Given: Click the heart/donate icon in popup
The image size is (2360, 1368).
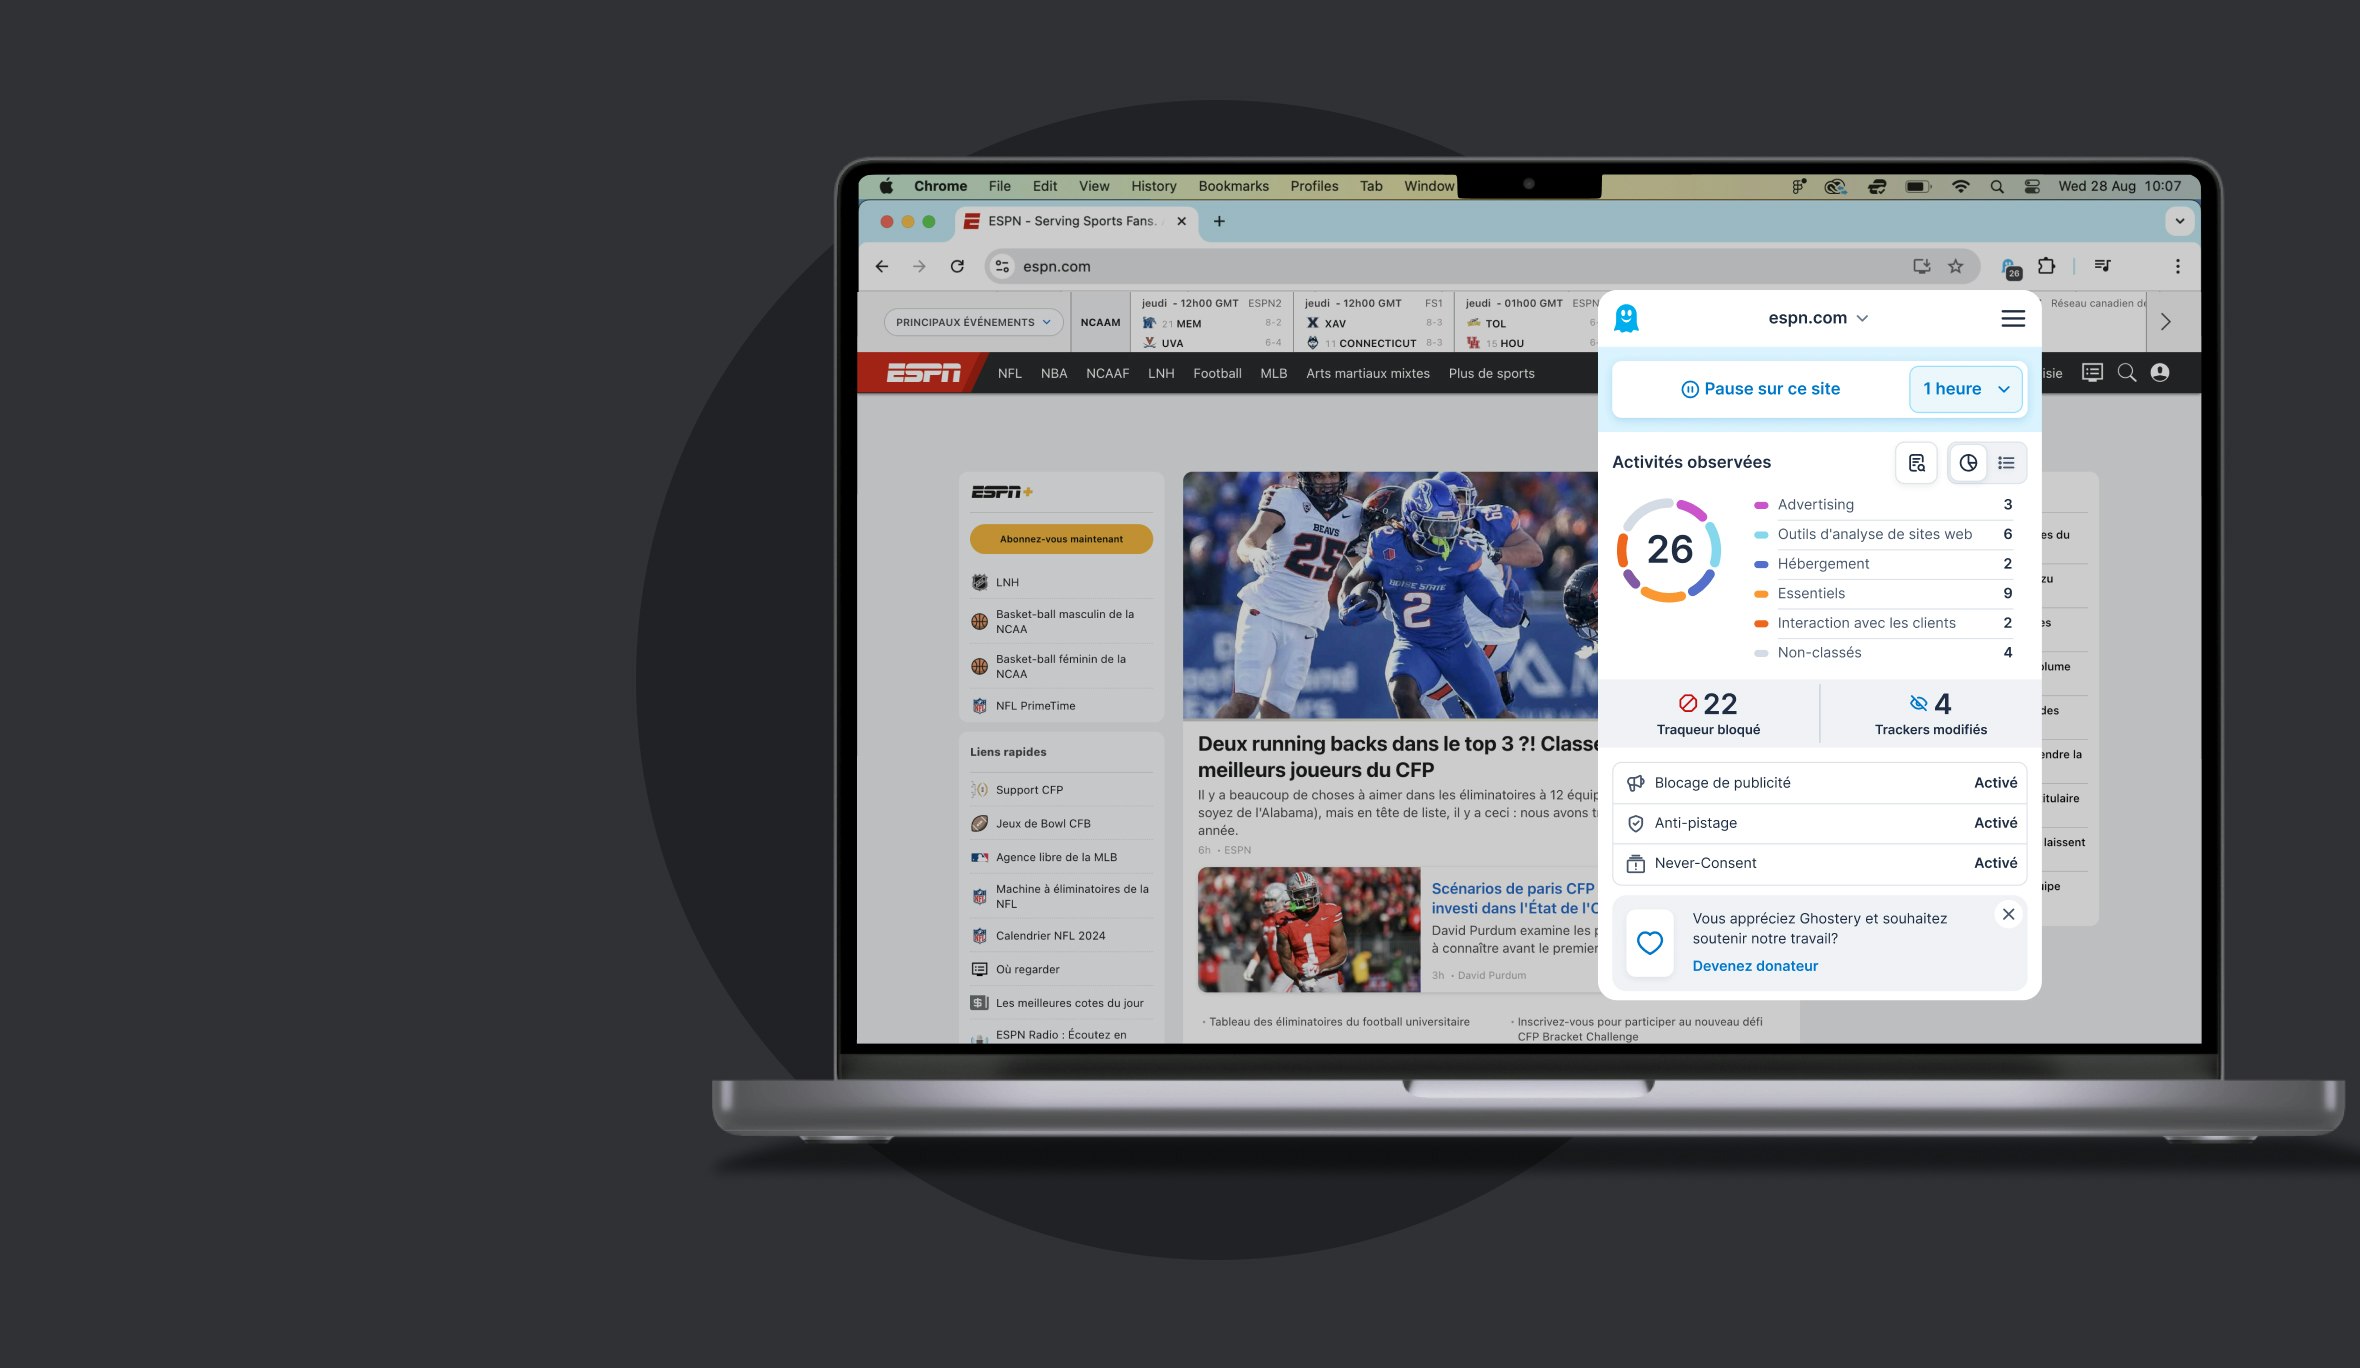Looking at the screenshot, I should pos(1650,941).
